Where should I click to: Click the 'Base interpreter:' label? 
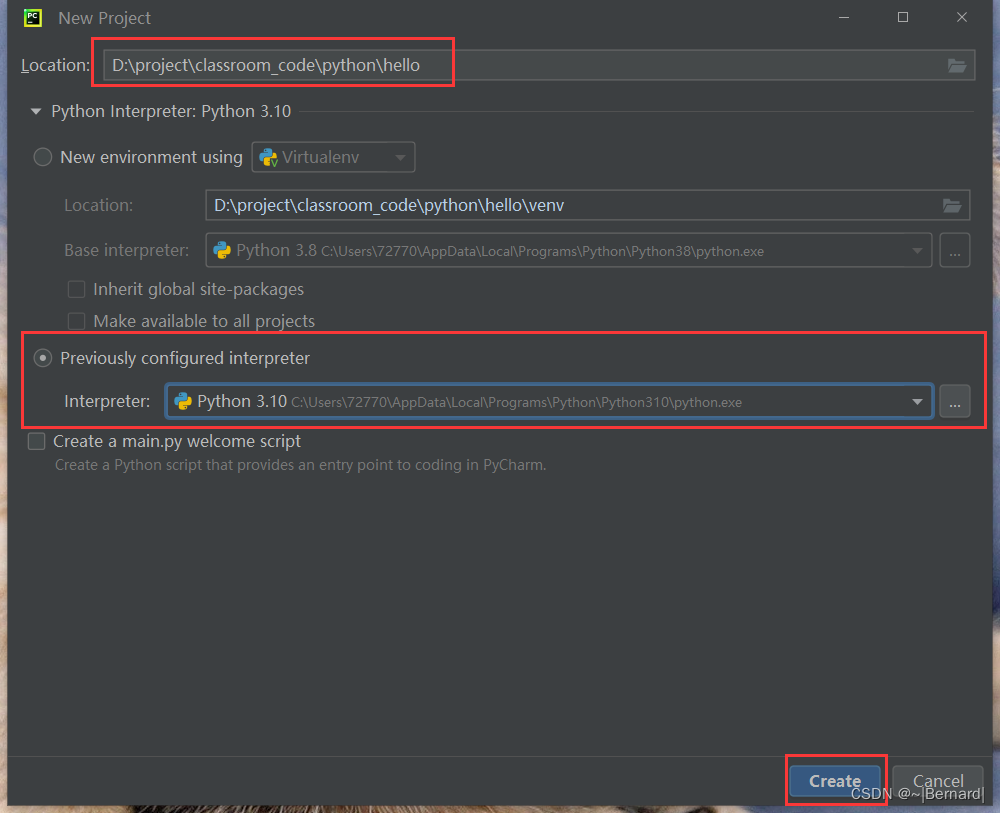126,251
